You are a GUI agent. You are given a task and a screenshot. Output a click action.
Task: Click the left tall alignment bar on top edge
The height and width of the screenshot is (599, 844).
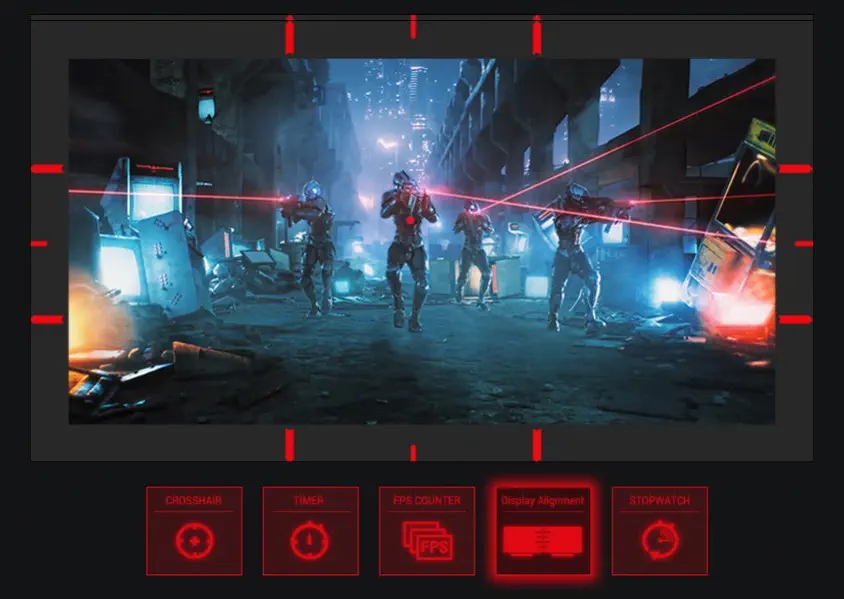point(289,34)
